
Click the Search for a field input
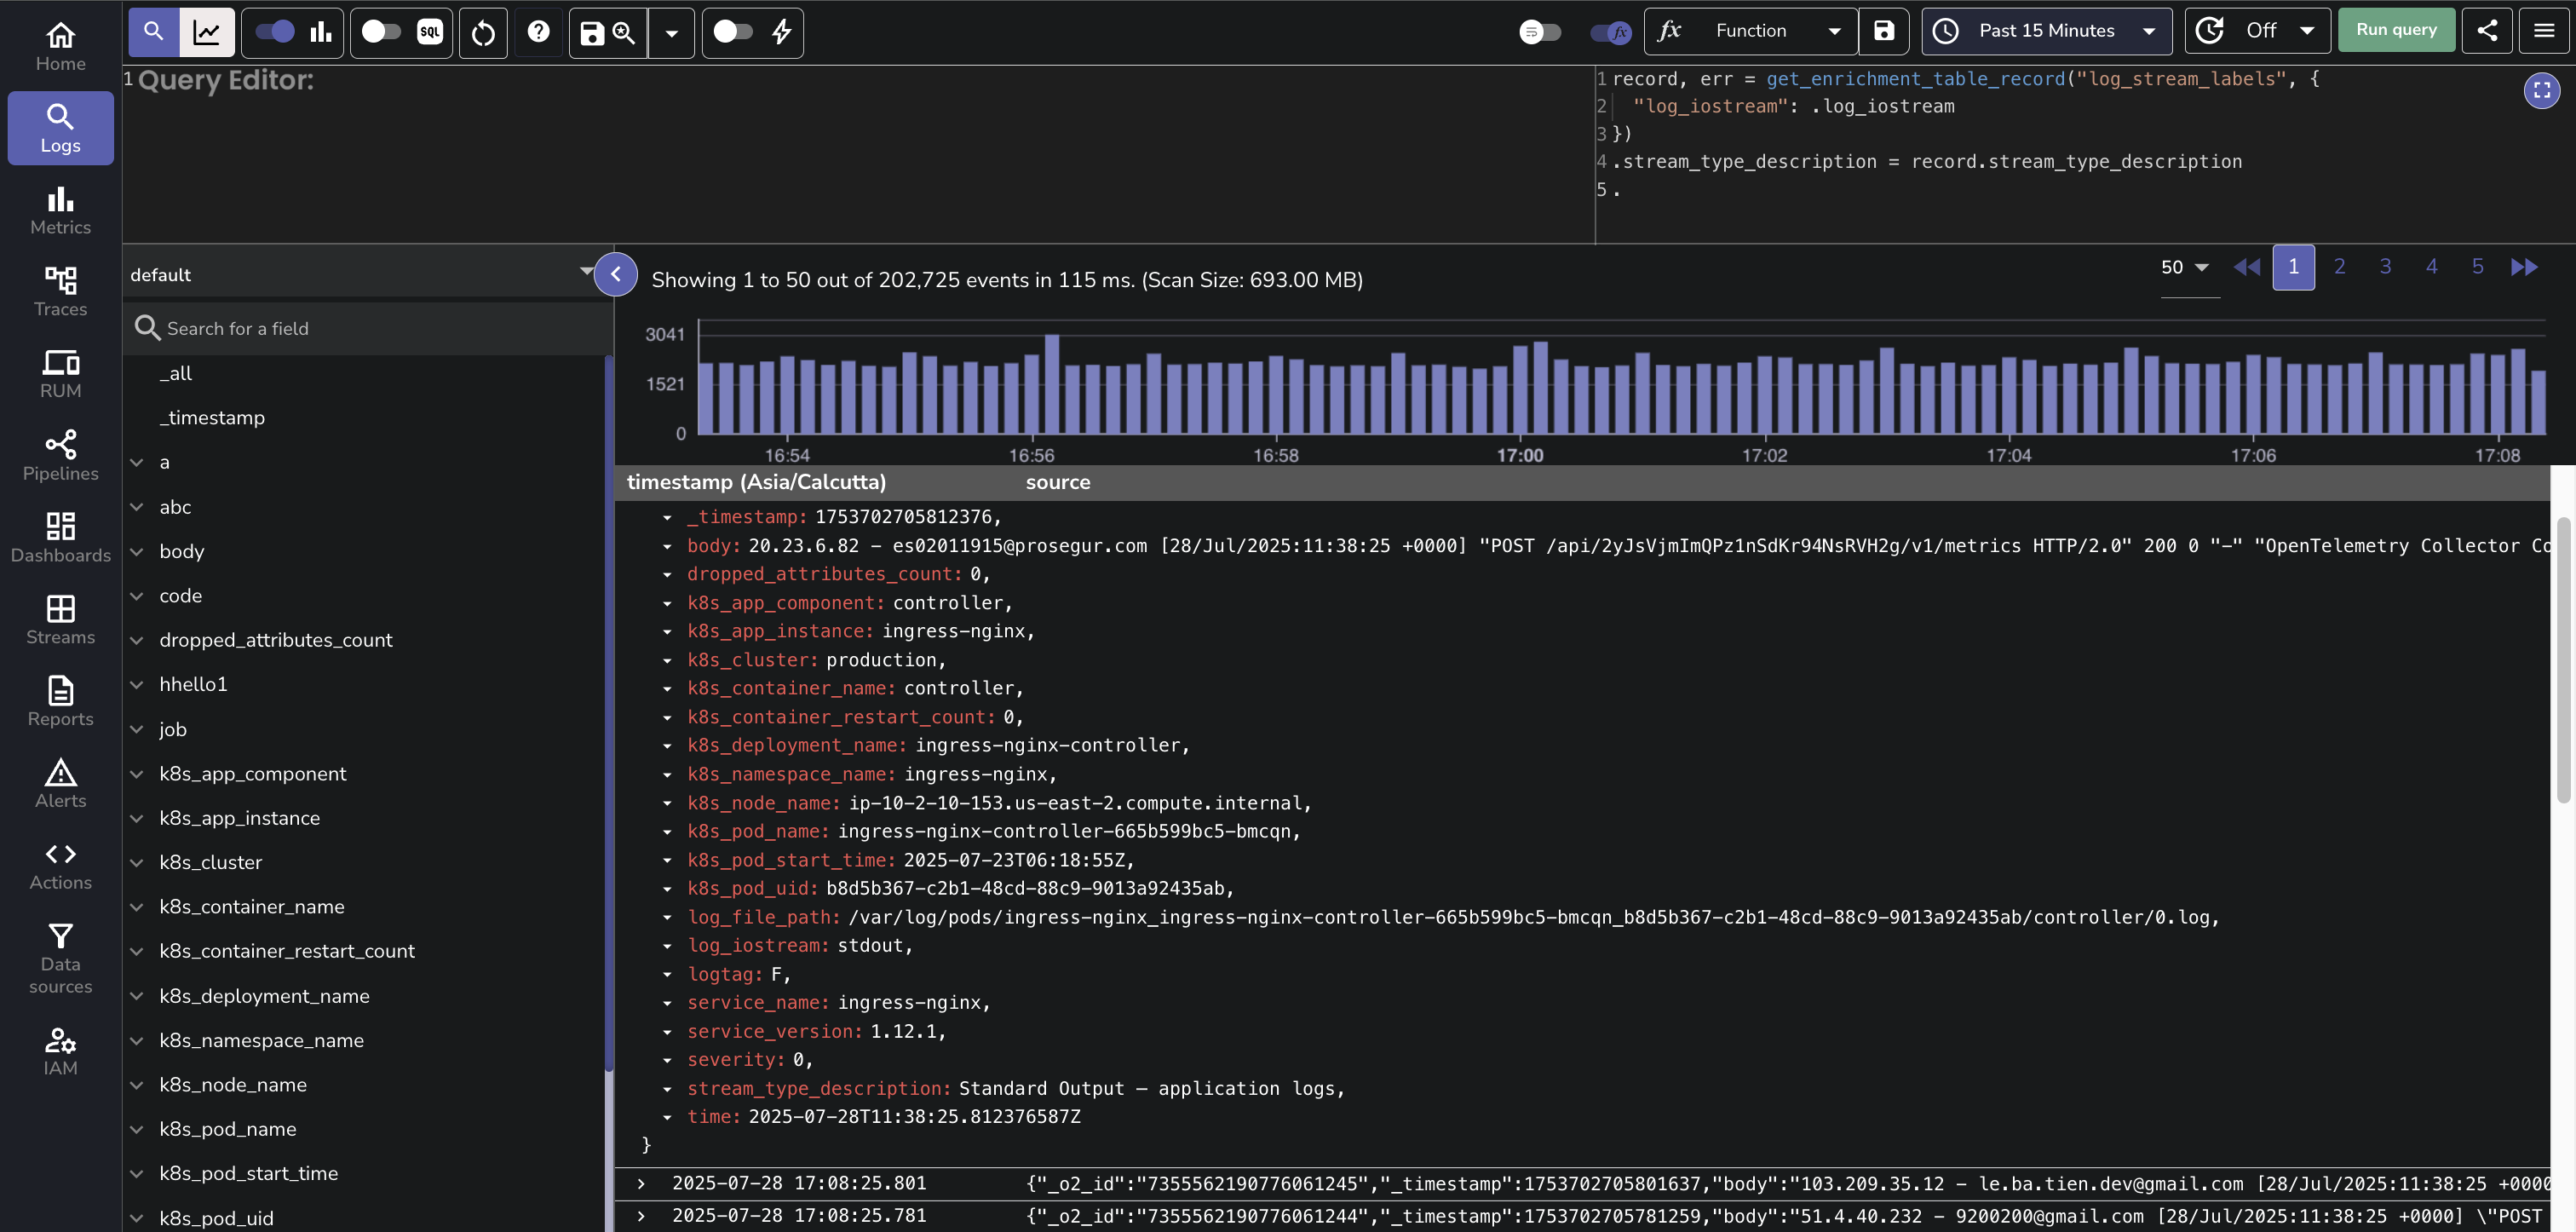click(x=370, y=328)
